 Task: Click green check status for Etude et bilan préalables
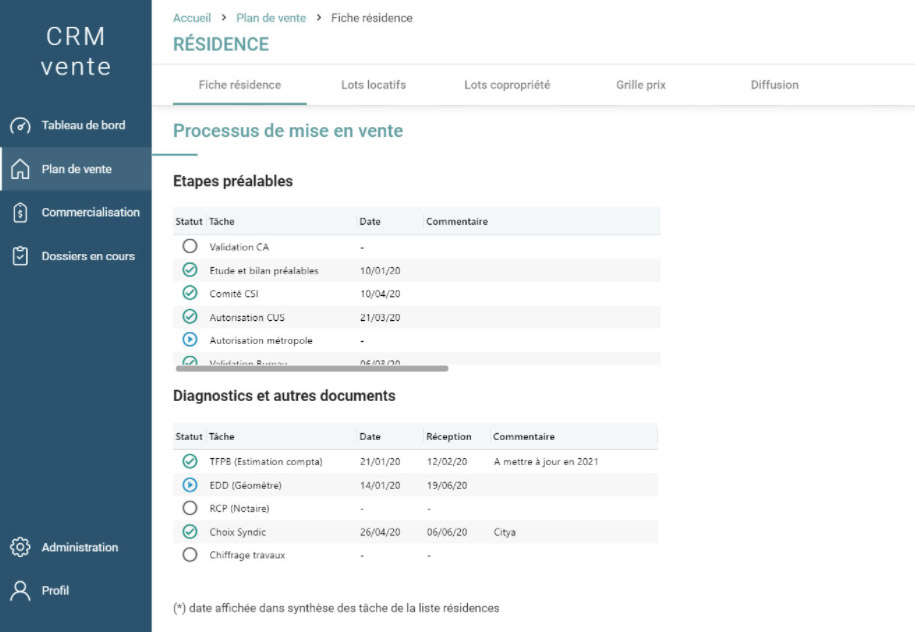(x=190, y=270)
